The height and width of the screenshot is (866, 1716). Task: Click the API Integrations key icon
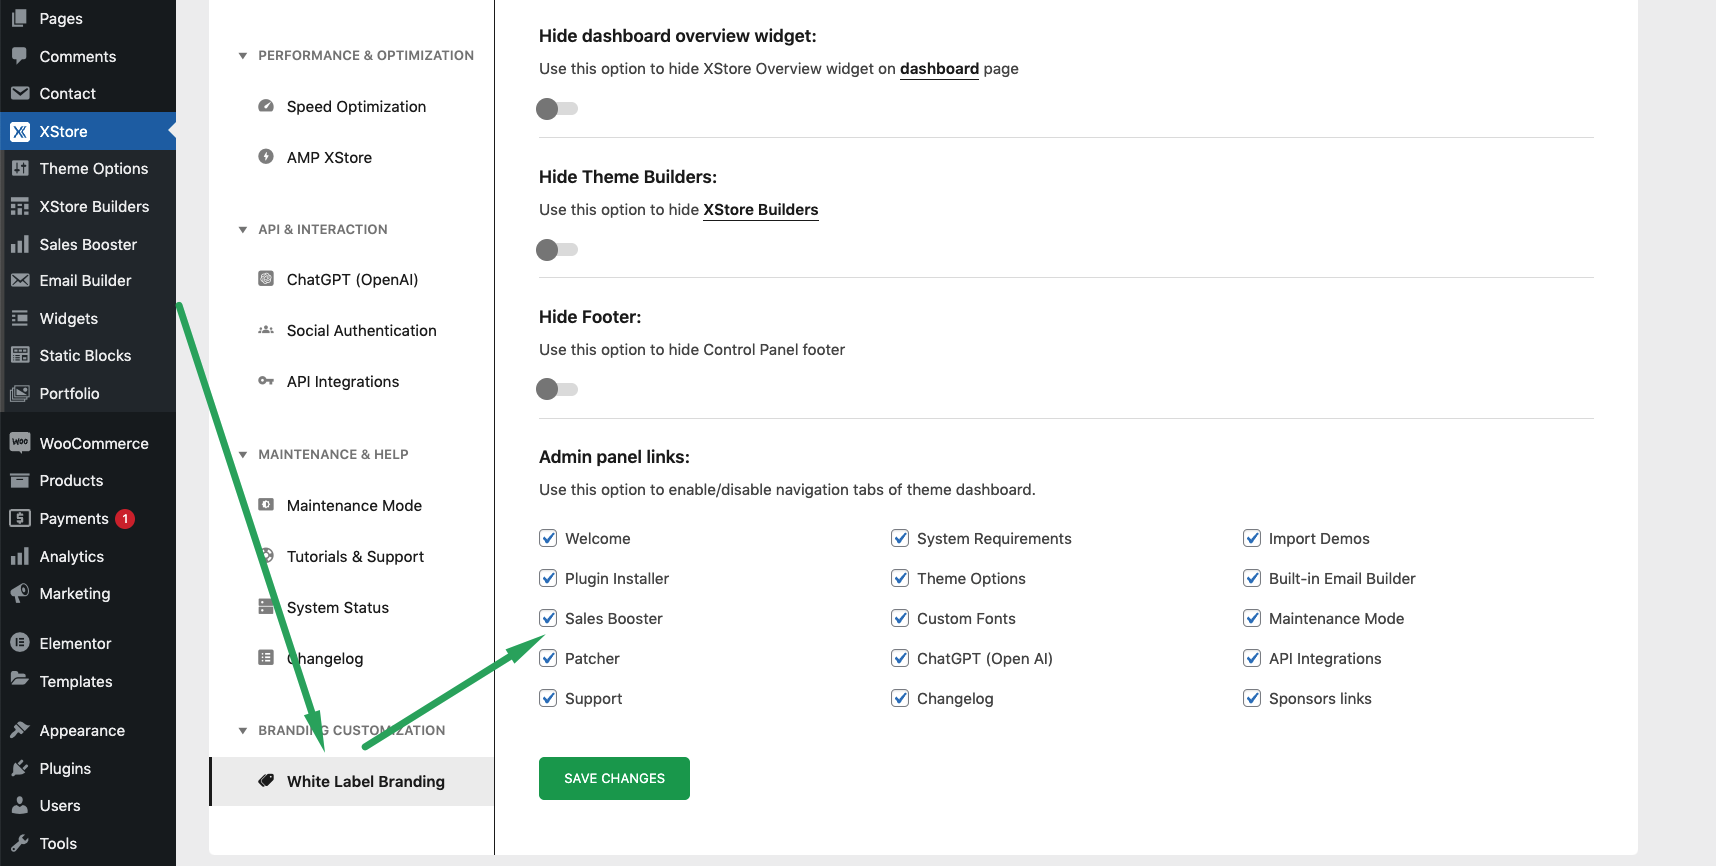(266, 381)
